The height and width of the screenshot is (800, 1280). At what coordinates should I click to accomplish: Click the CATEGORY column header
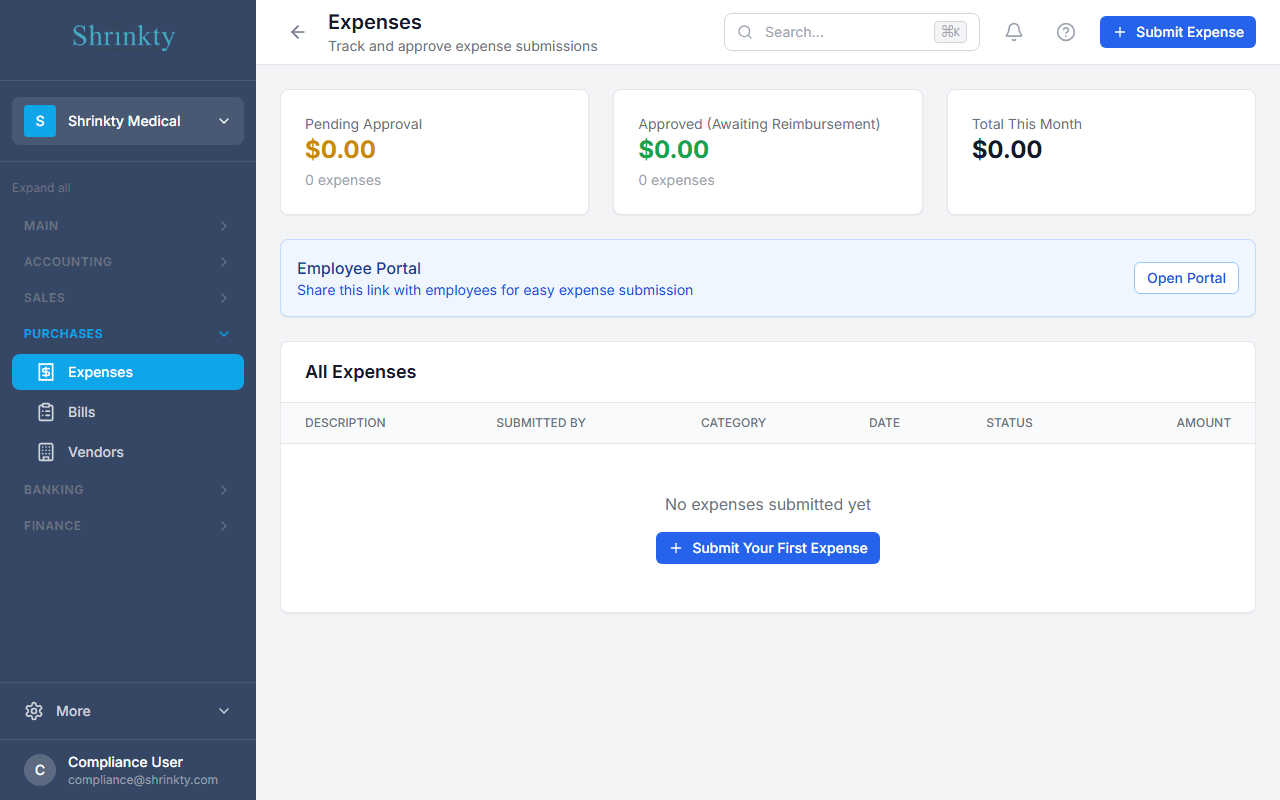[x=733, y=423]
